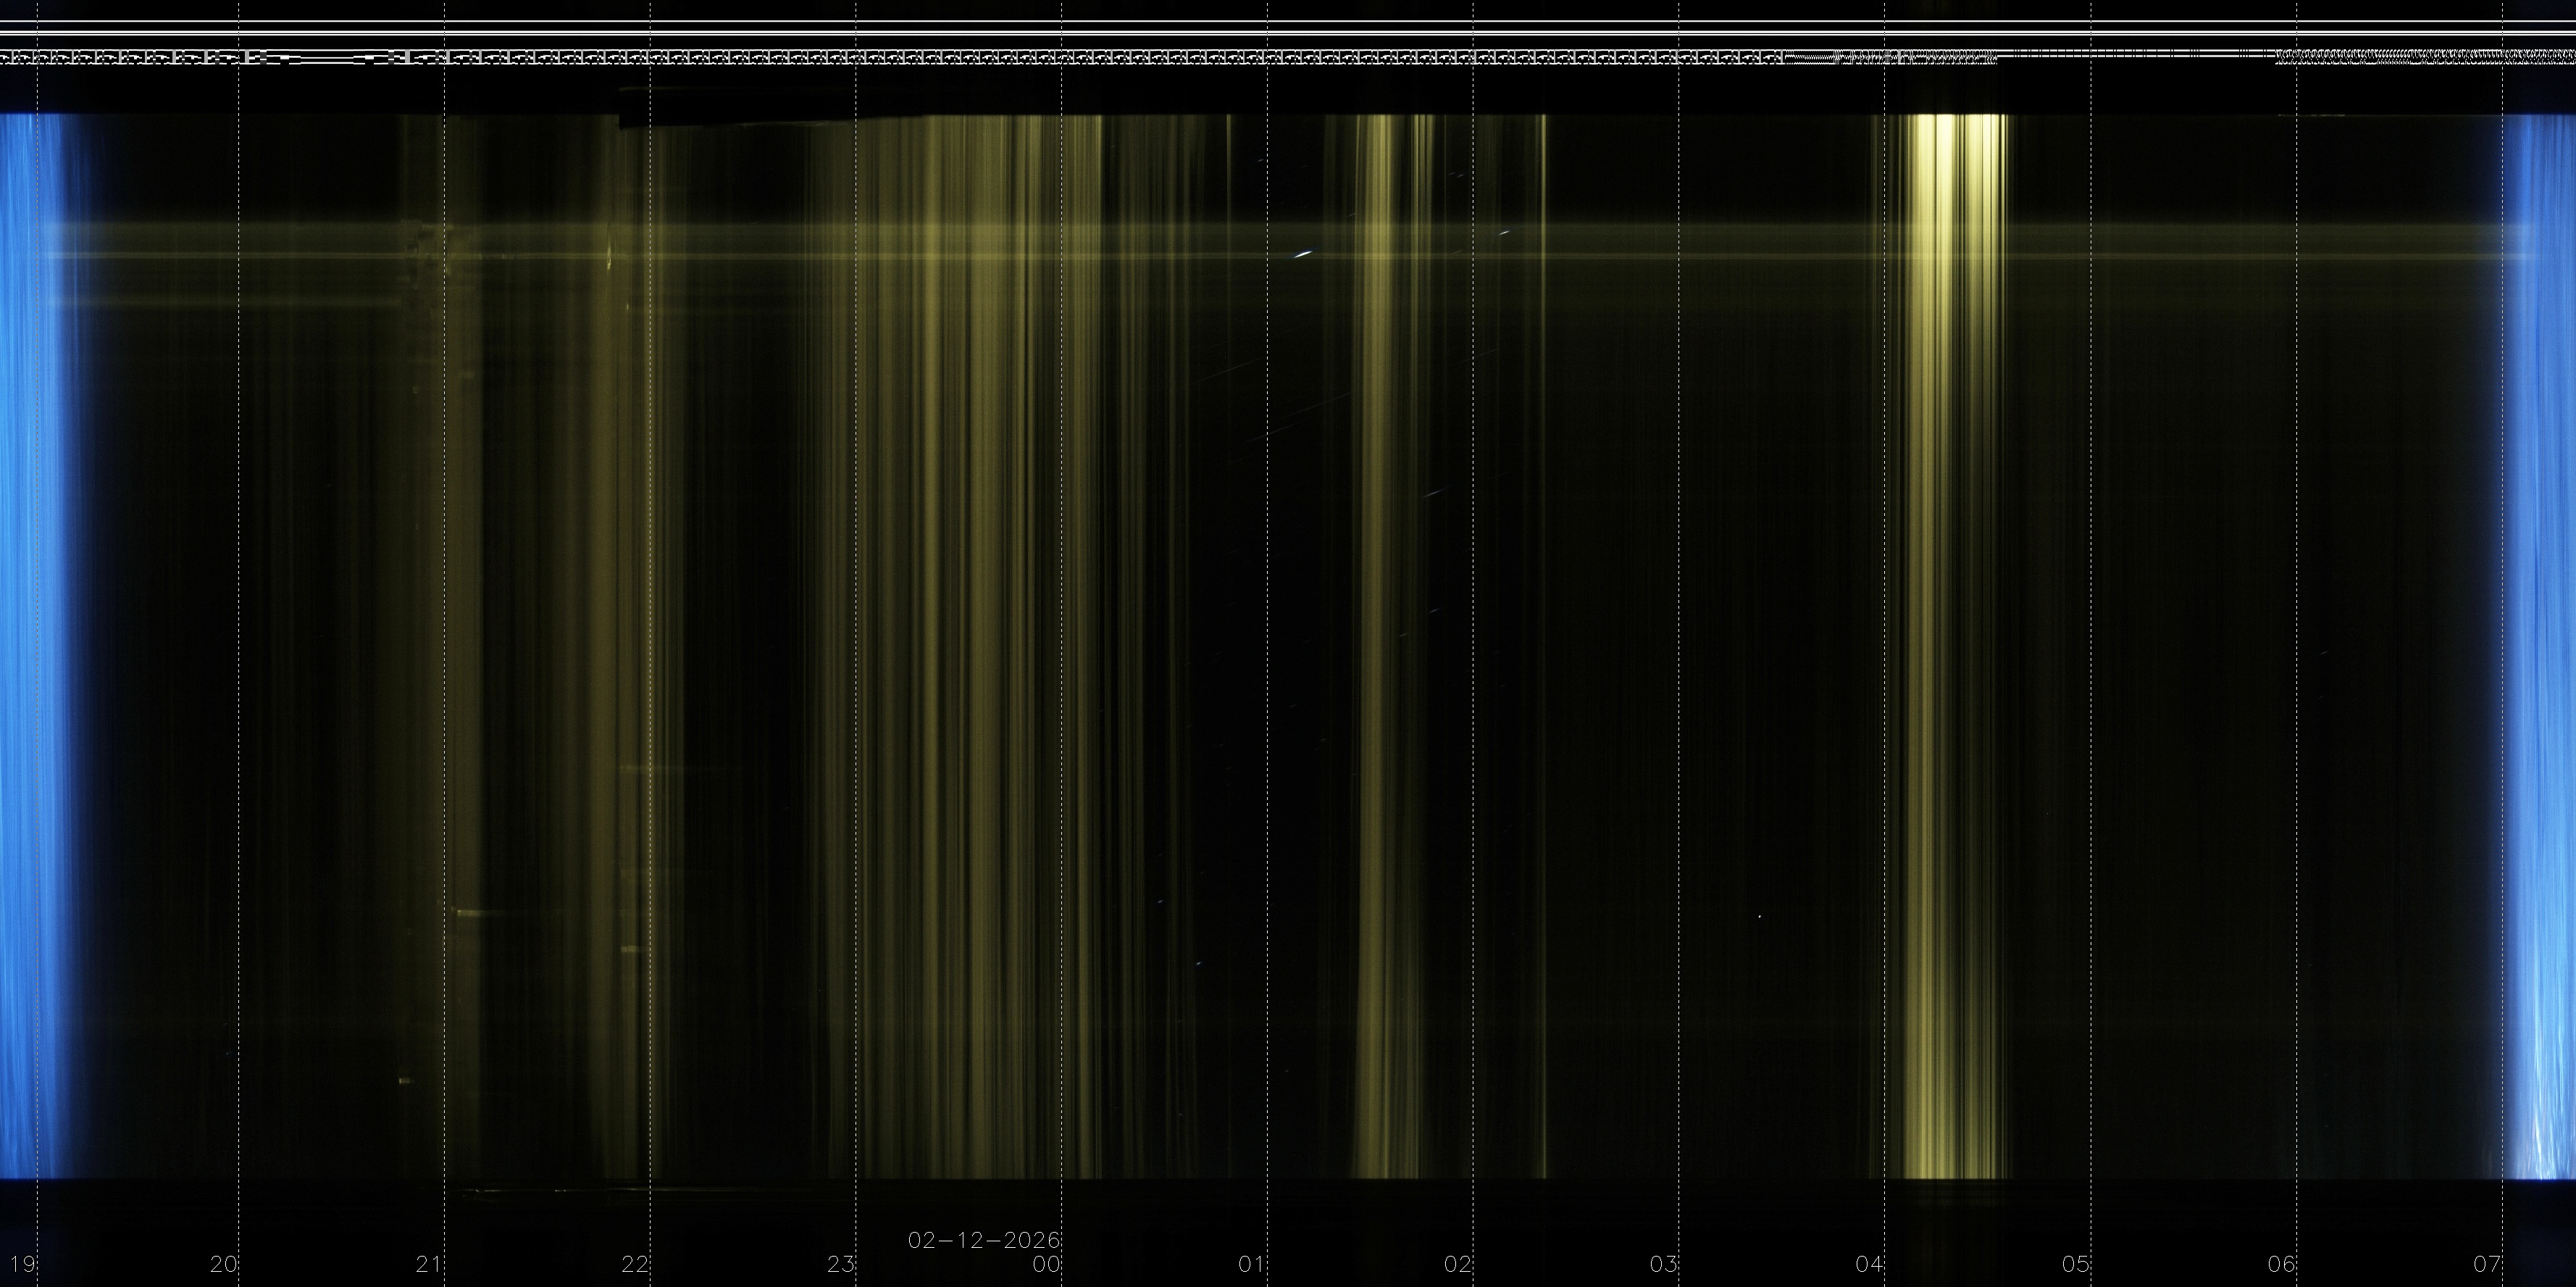Click the 00 midnight hour label
This screenshot has height=1287, width=2576.
pos(1046,1264)
